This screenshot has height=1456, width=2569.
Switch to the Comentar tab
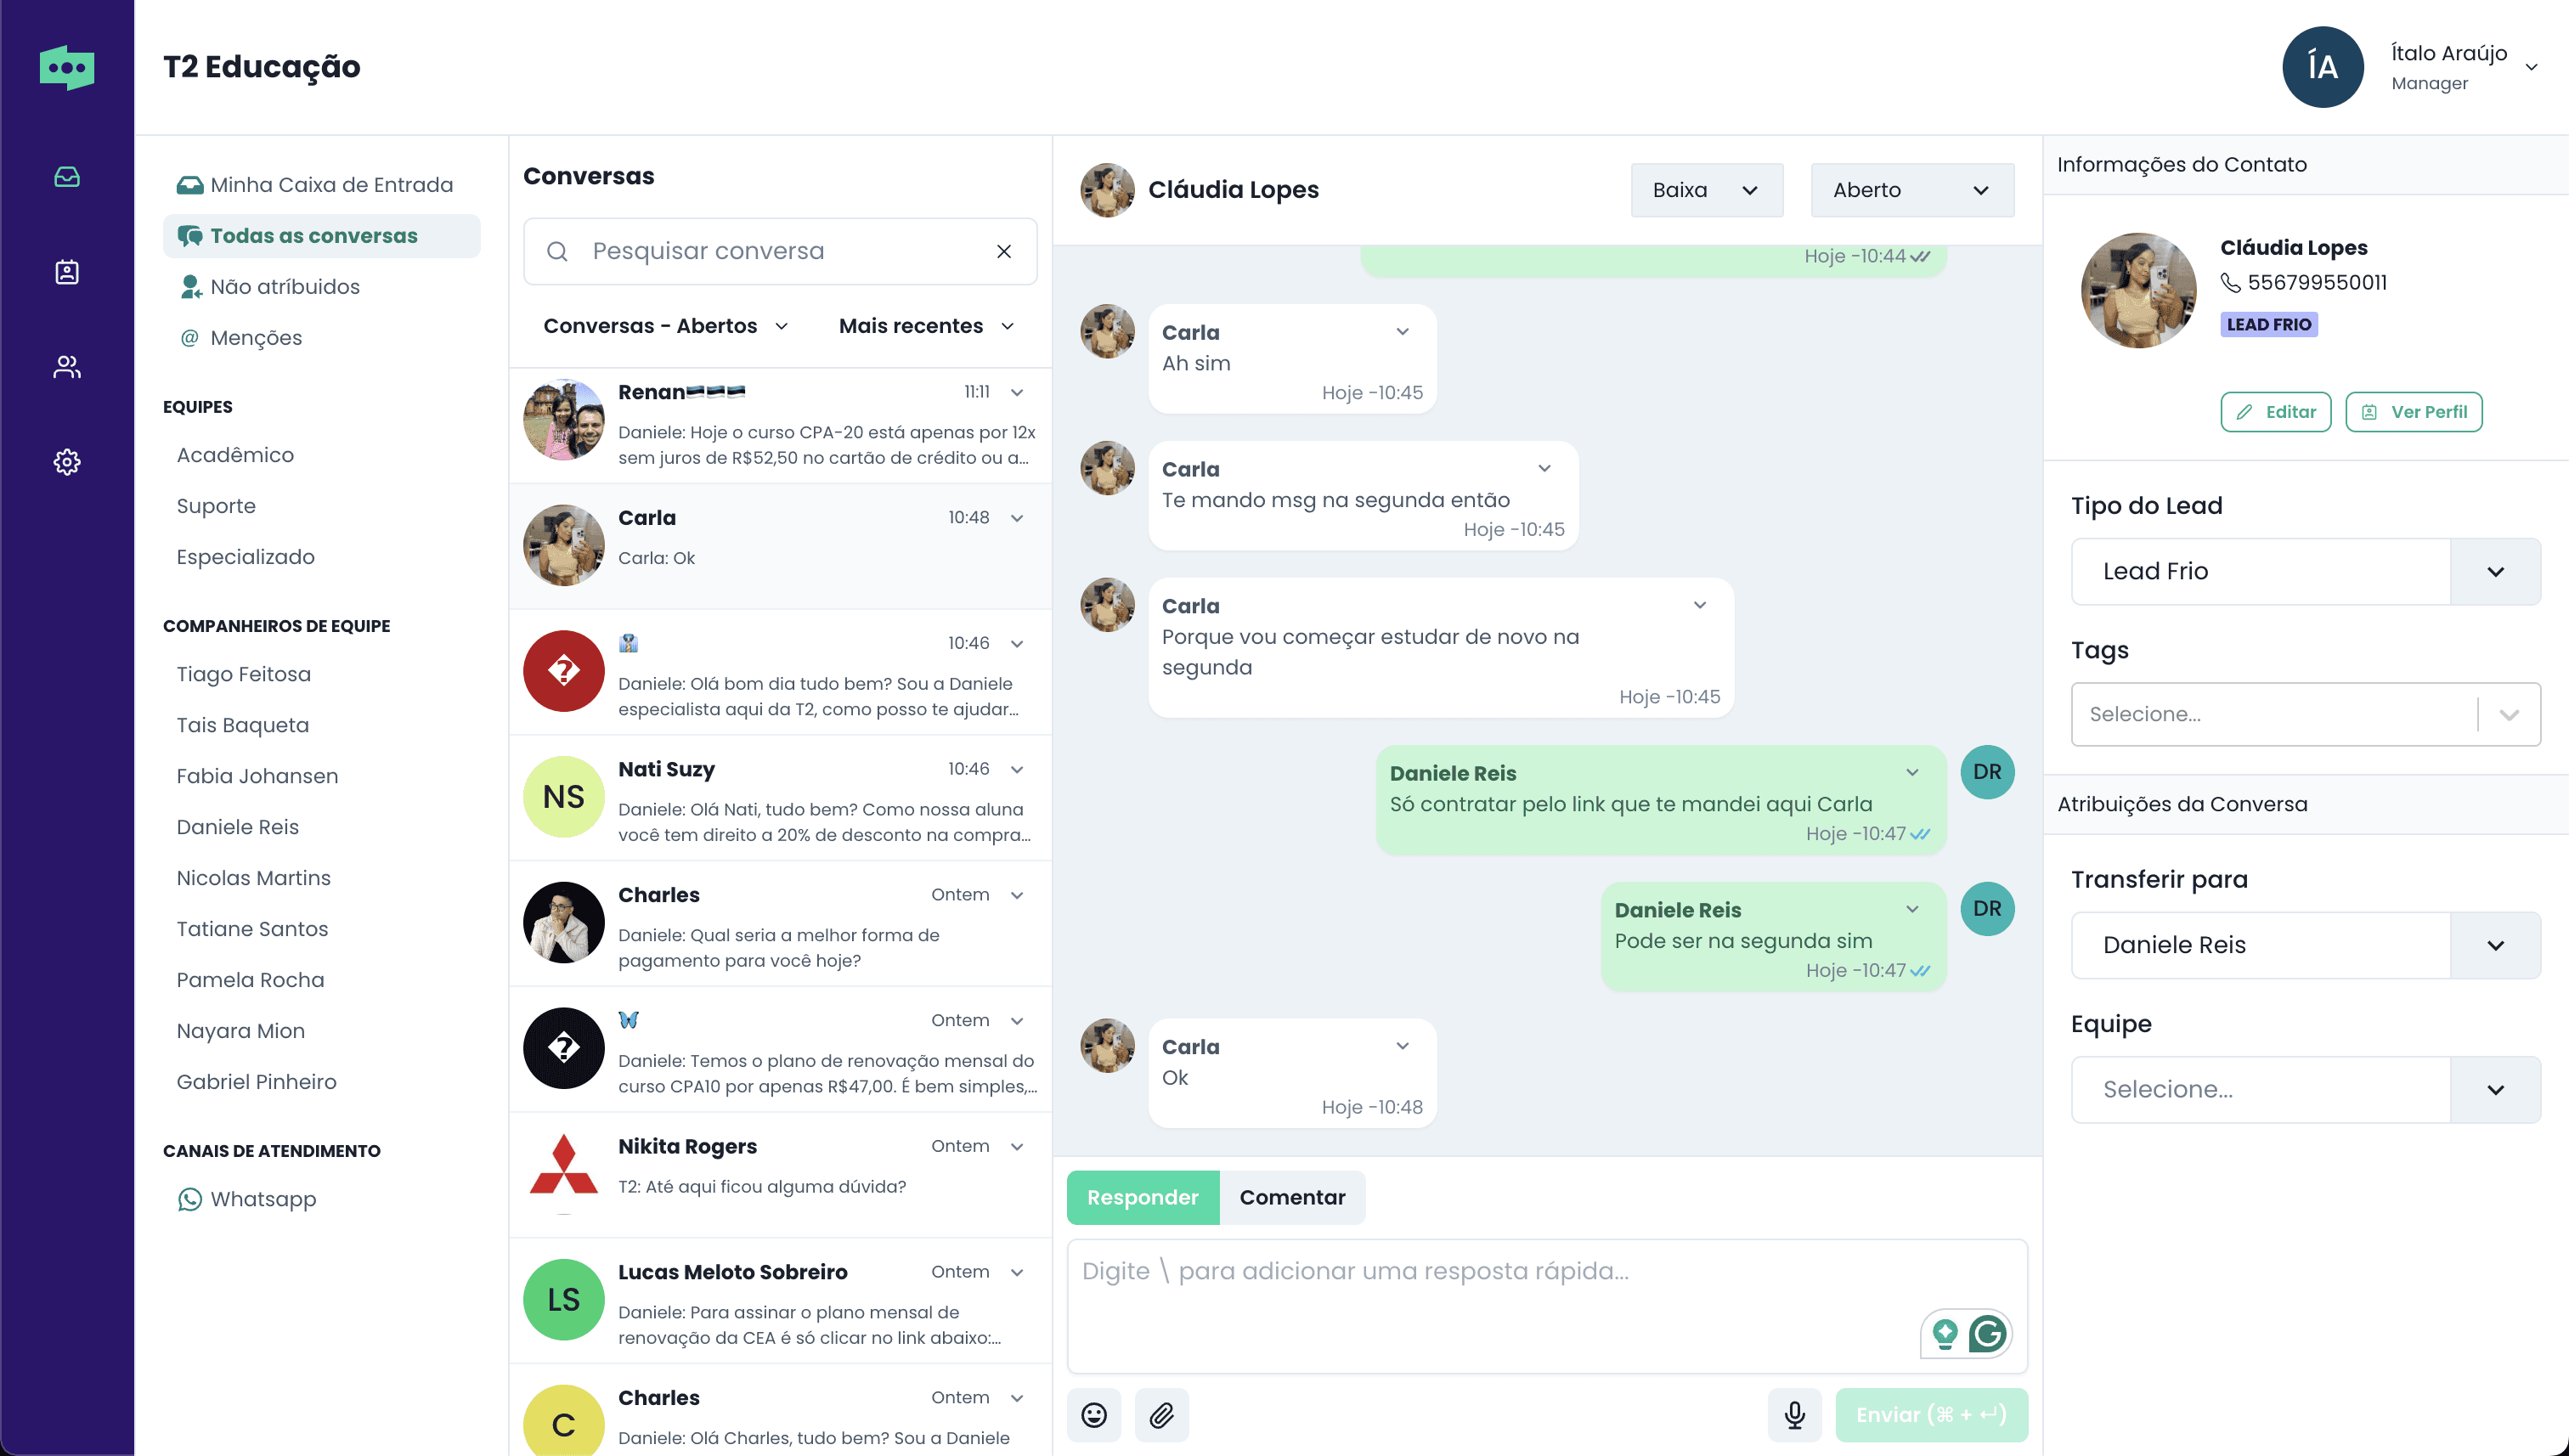pyautogui.click(x=1292, y=1197)
